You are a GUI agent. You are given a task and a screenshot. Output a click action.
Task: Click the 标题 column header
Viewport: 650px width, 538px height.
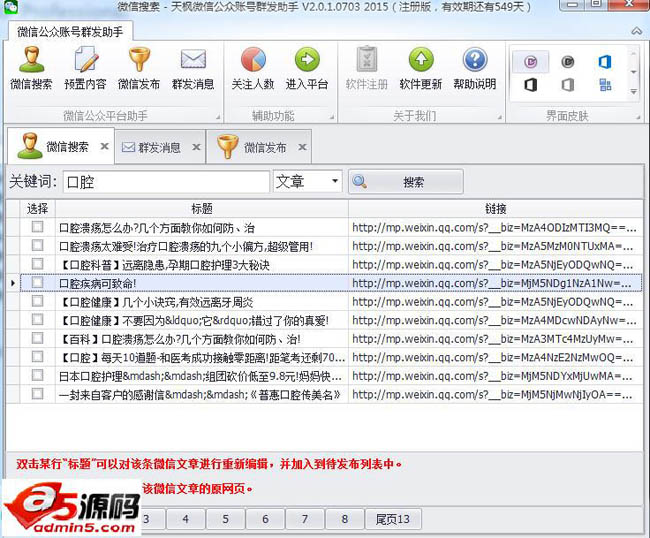(x=202, y=208)
